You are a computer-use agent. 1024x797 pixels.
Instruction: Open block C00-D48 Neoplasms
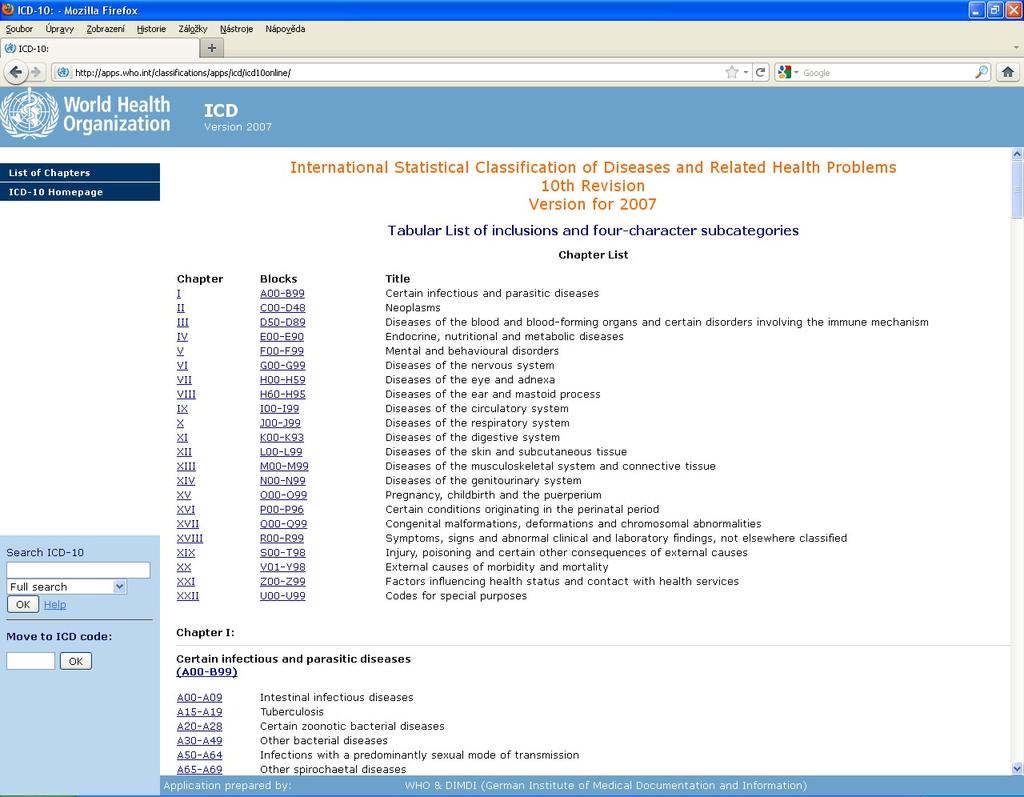pos(283,308)
